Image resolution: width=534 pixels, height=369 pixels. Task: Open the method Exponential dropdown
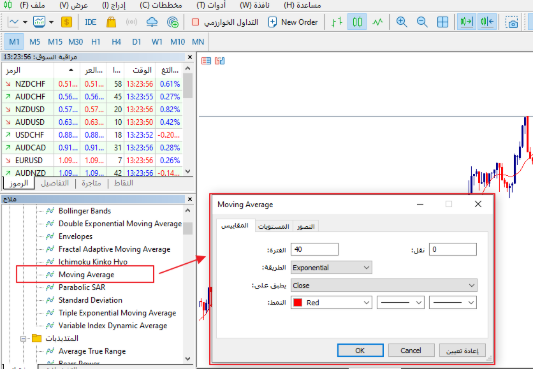[331, 268]
